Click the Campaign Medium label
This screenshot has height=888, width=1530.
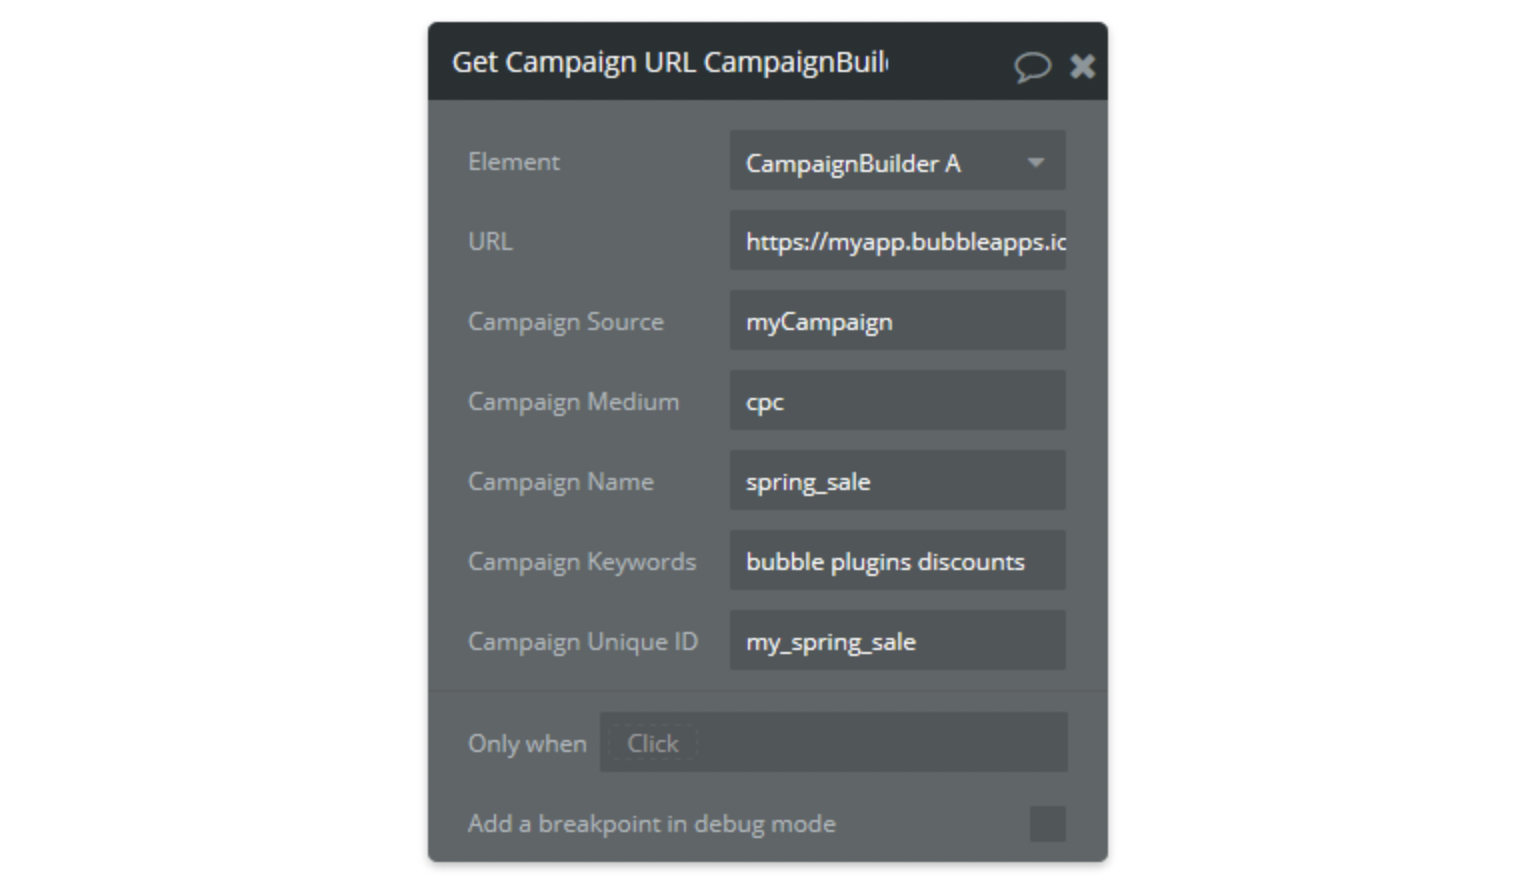pyautogui.click(x=573, y=402)
